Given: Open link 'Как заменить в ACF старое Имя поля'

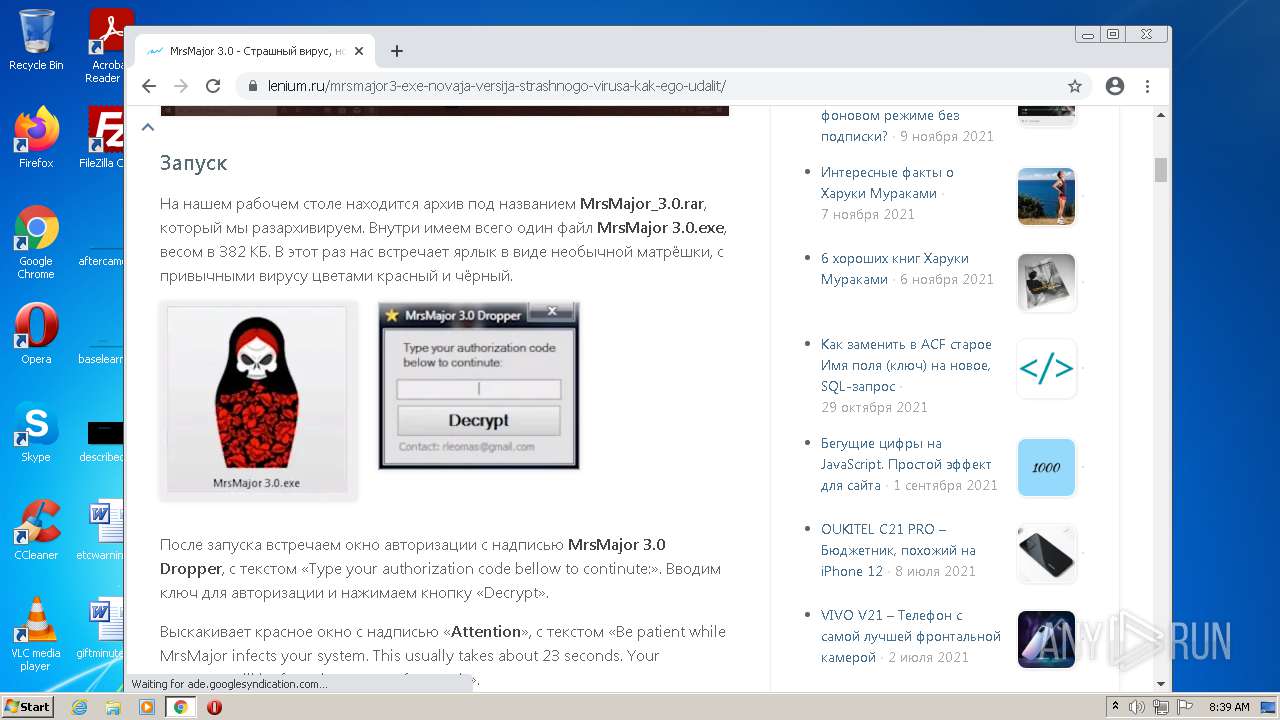Looking at the screenshot, I should click(x=906, y=365).
